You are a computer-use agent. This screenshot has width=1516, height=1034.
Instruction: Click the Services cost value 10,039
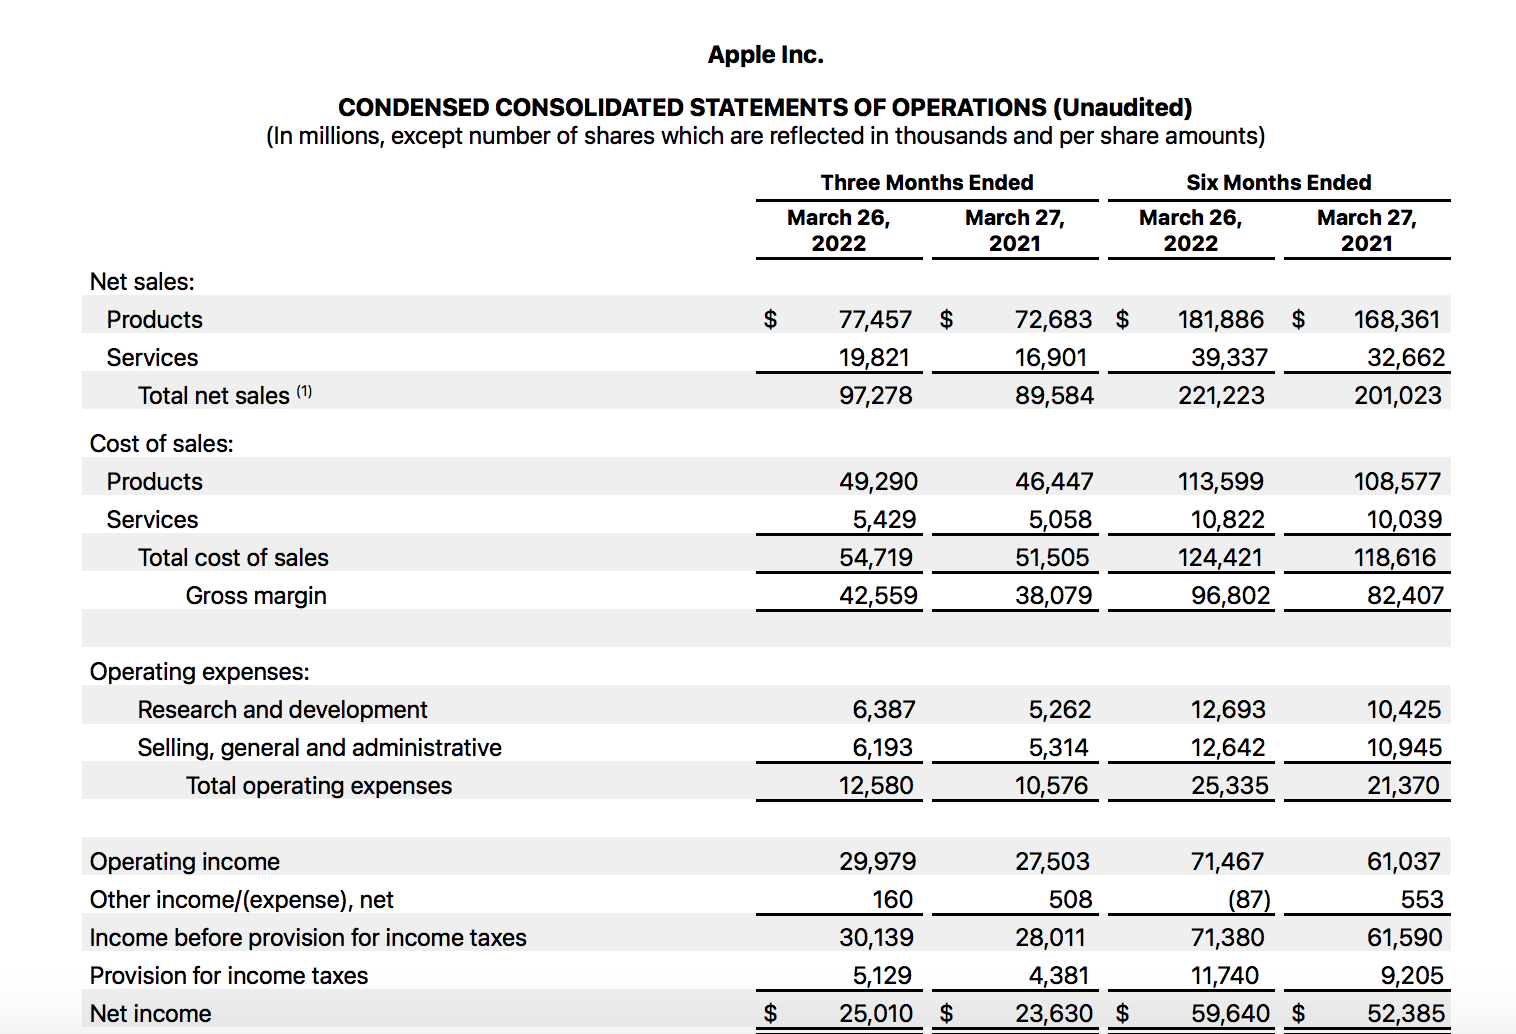click(1404, 520)
